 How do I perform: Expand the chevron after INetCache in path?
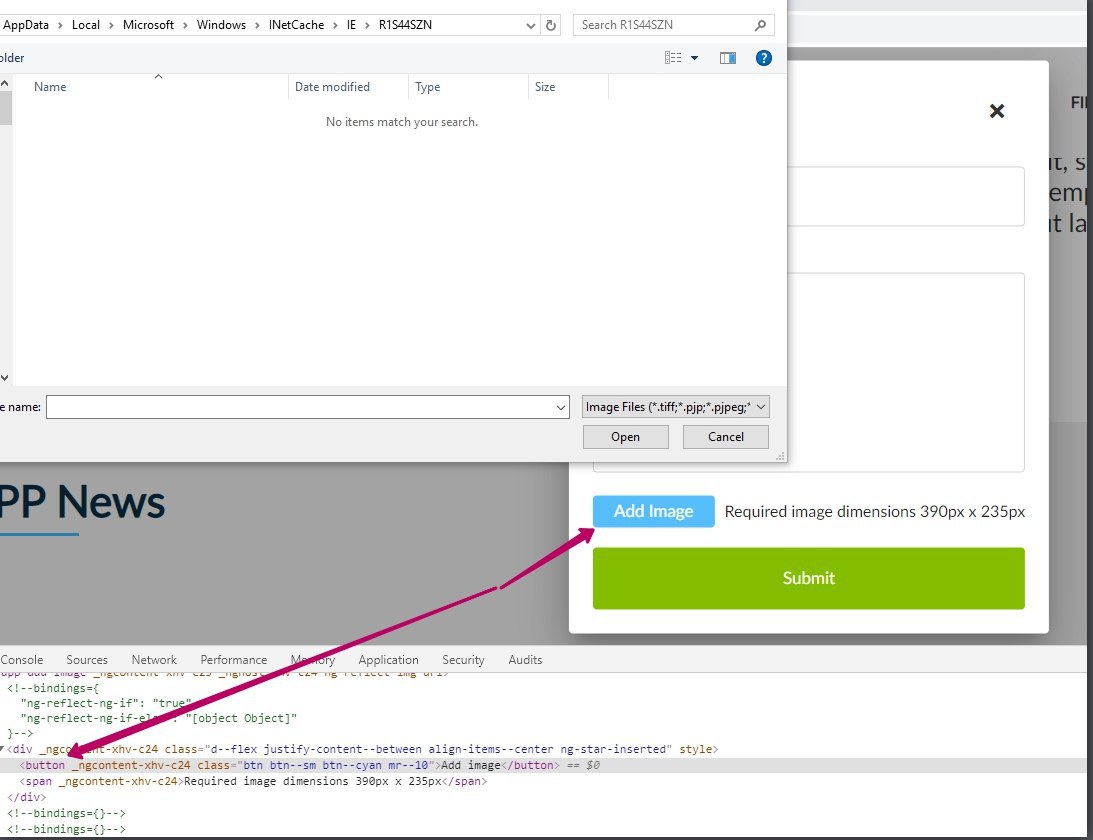coord(335,26)
